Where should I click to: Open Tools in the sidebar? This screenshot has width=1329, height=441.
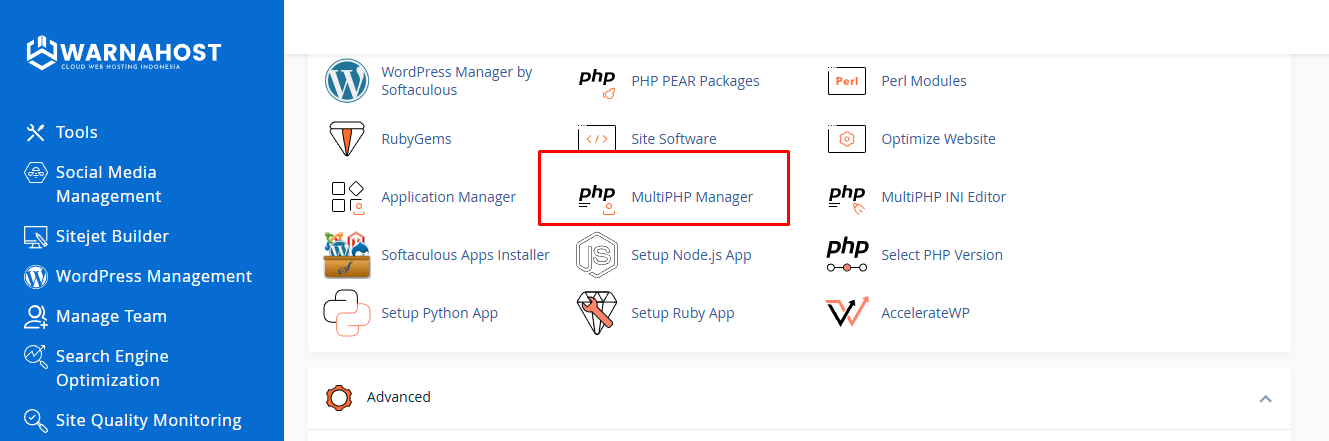76,132
